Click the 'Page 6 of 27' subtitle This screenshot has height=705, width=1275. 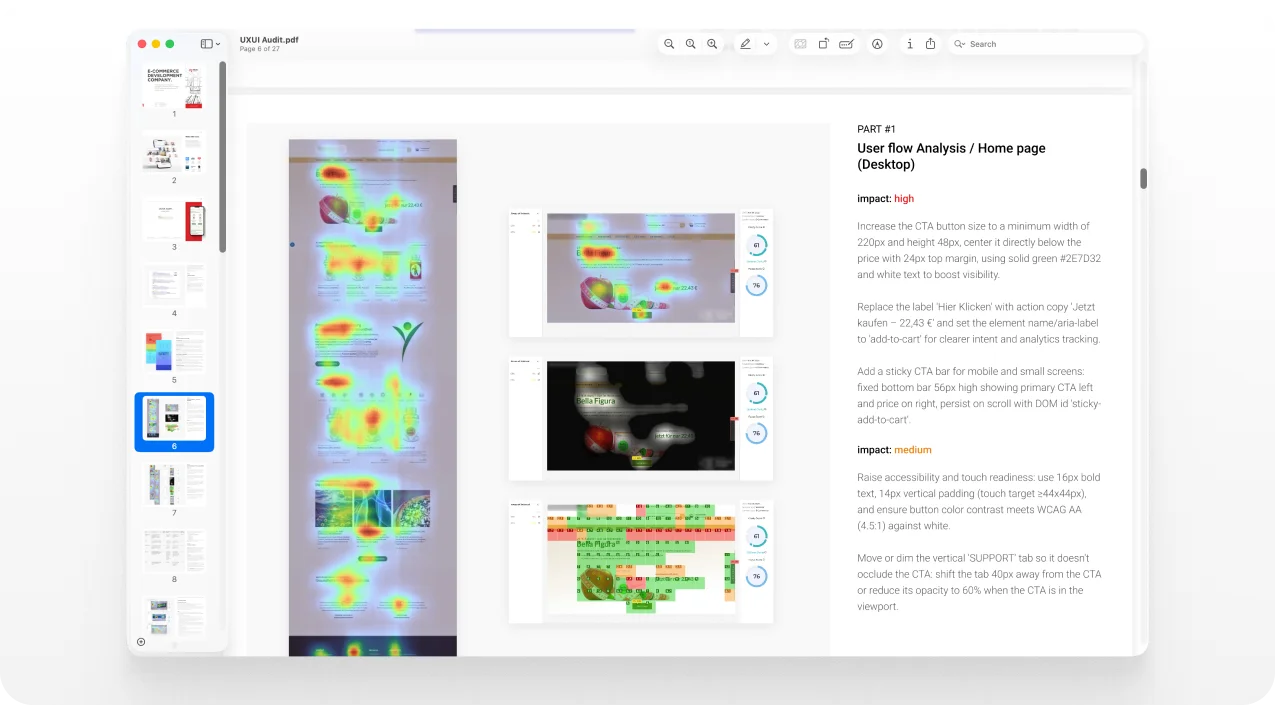pos(260,49)
